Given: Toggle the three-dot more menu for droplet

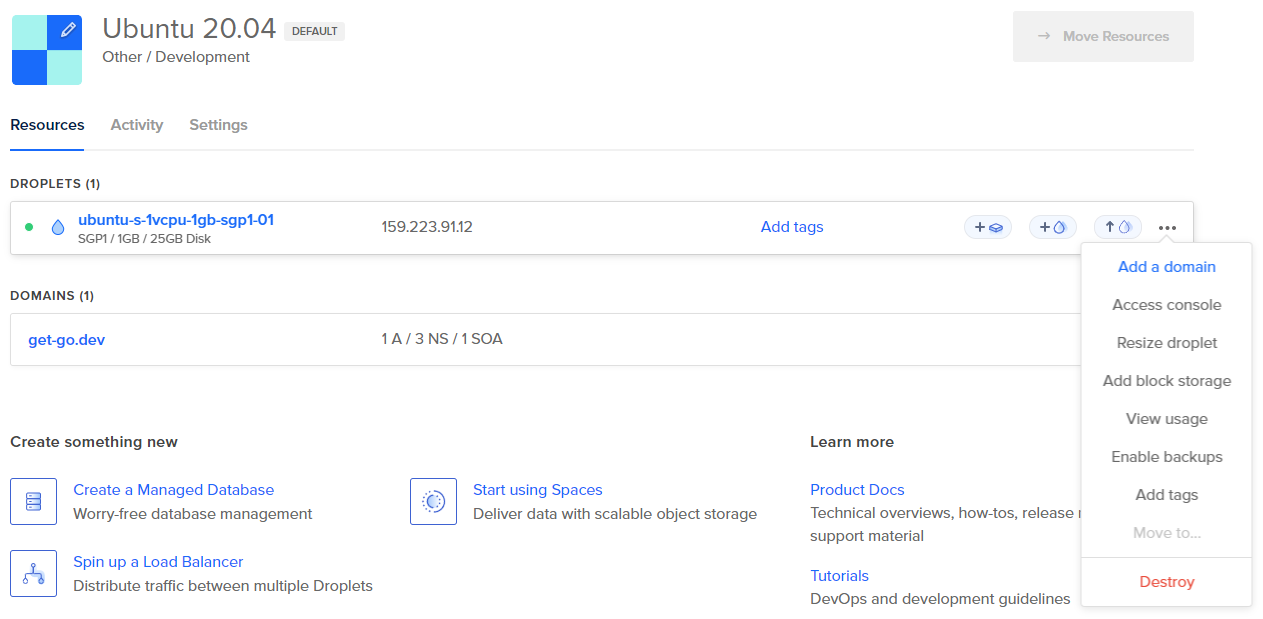Looking at the screenshot, I should click(x=1167, y=228).
